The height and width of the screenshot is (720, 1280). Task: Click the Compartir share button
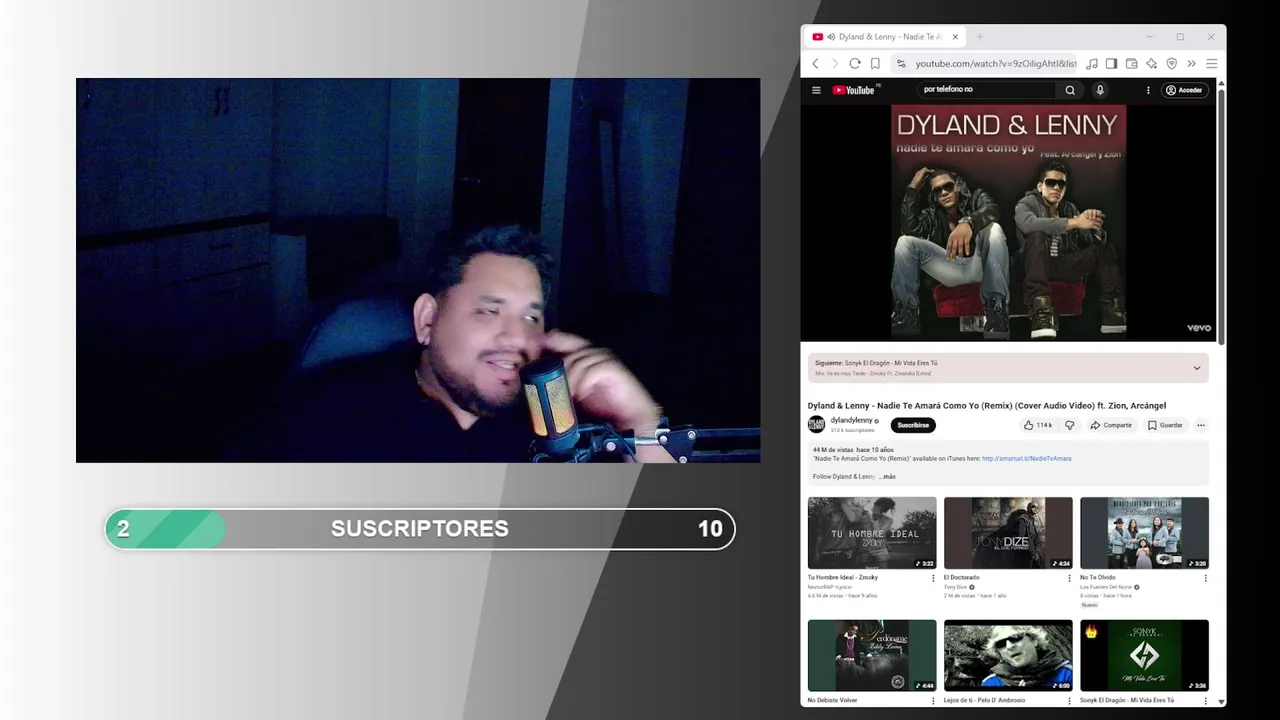1111,425
